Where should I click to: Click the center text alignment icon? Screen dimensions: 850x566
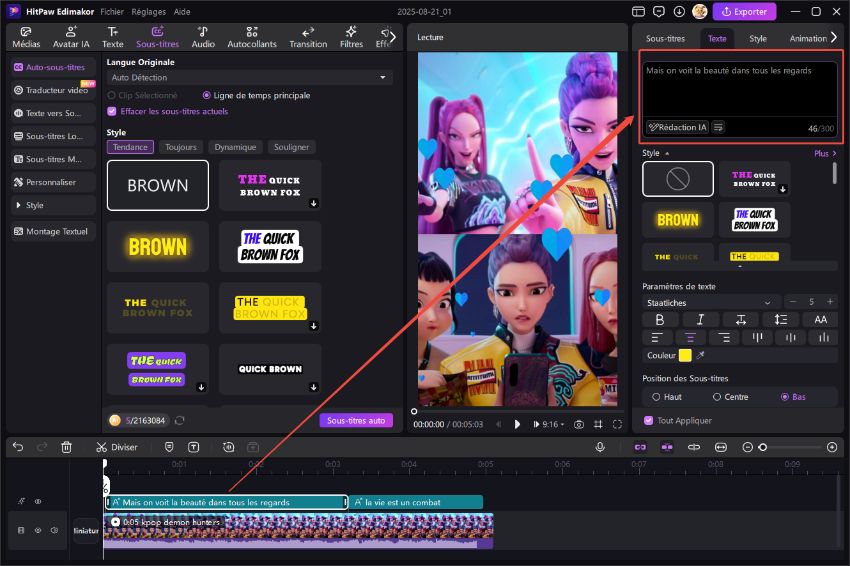[690, 338]
